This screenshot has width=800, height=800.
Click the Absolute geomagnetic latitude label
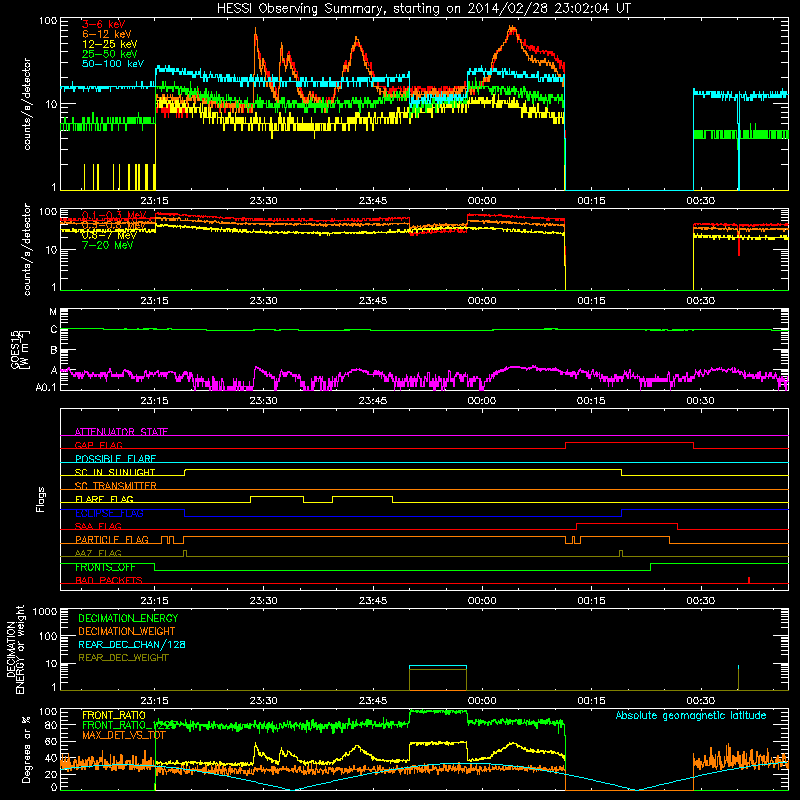point(691,716)
